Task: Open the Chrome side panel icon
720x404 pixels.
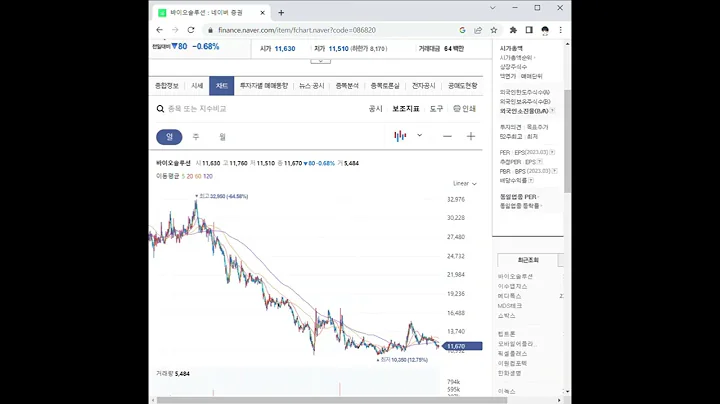Action: coord(529,30)
